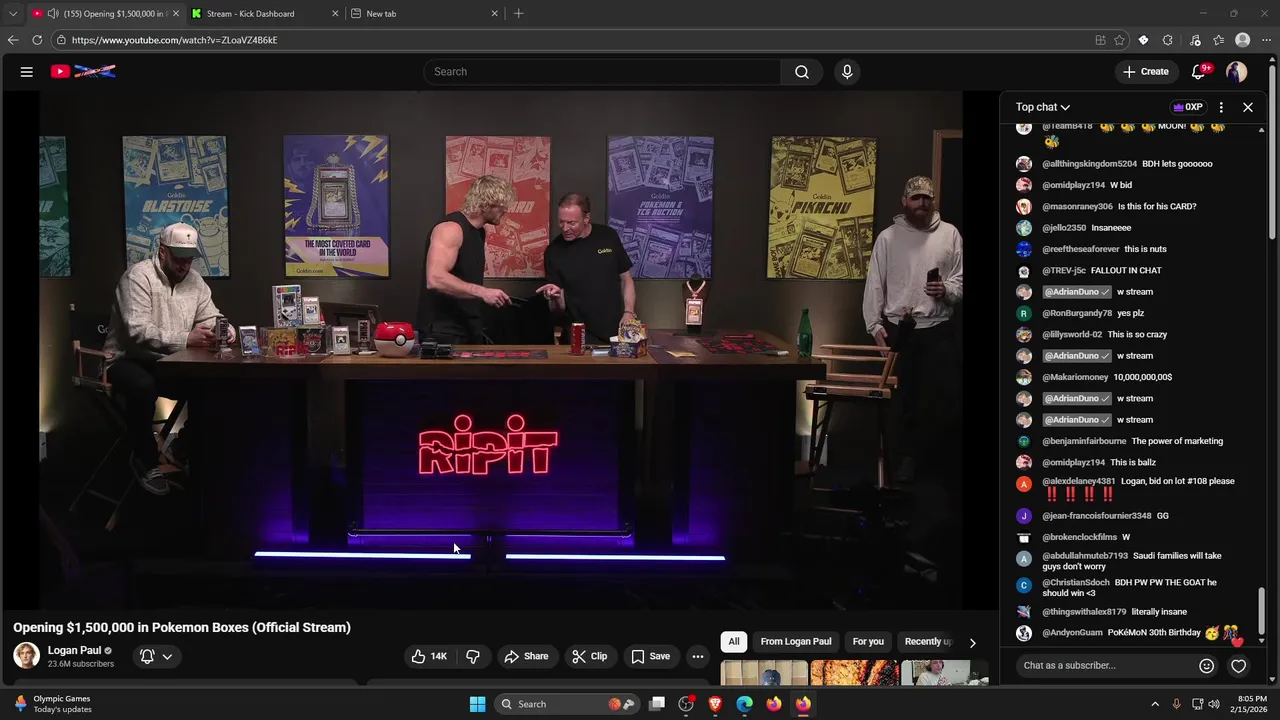Show hidden system tray icons chevron

[1155, 704]
